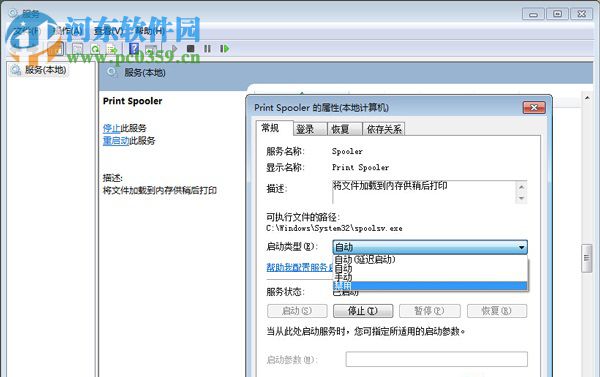
Task: Open the 操作(A) menu
Action: [67, 31]
